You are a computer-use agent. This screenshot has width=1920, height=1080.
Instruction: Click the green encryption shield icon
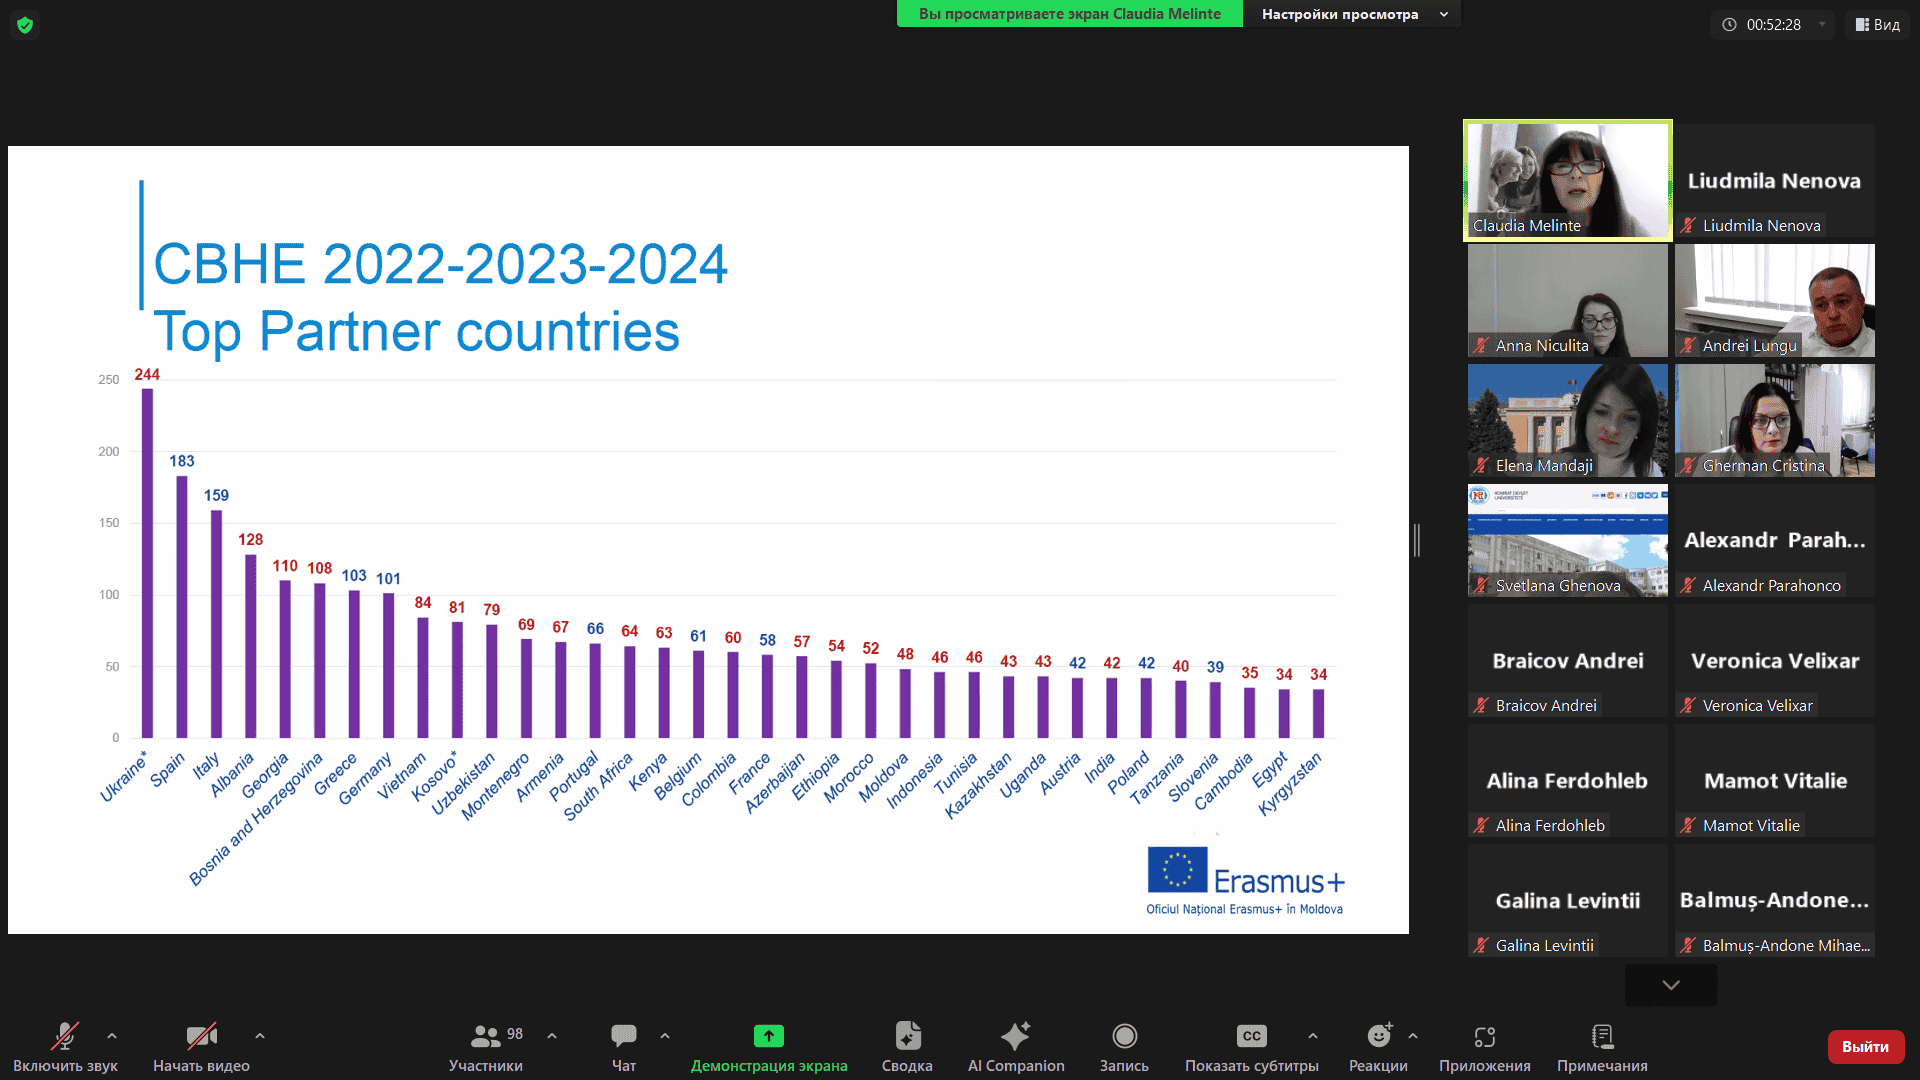click(25, 25)
